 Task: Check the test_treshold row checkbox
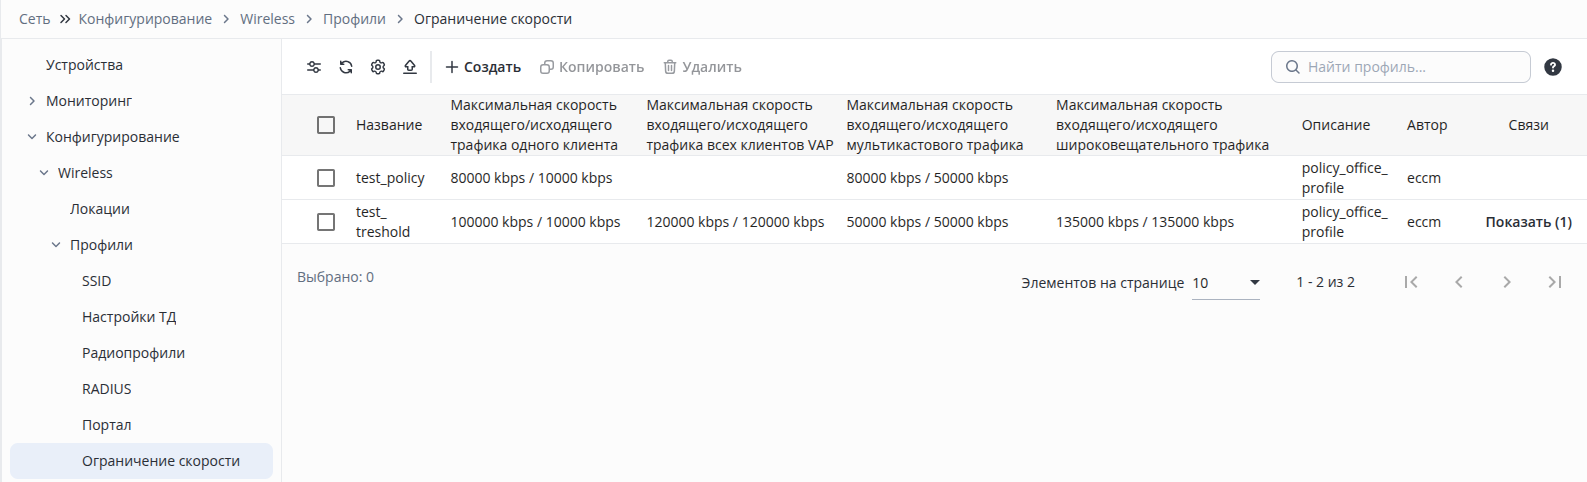(326, 222)
